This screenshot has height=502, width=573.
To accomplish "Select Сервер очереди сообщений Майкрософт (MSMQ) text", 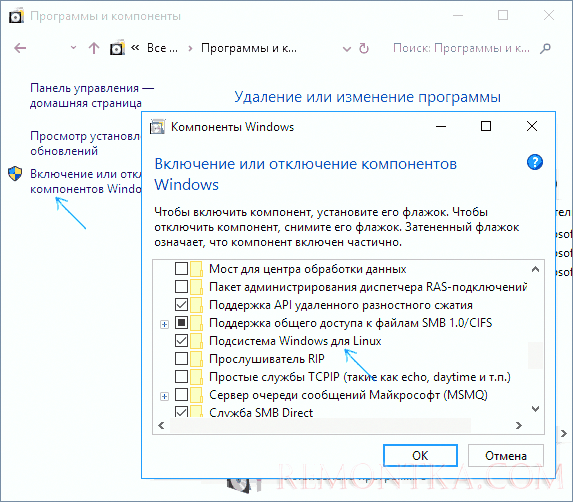I will point(348,395).
